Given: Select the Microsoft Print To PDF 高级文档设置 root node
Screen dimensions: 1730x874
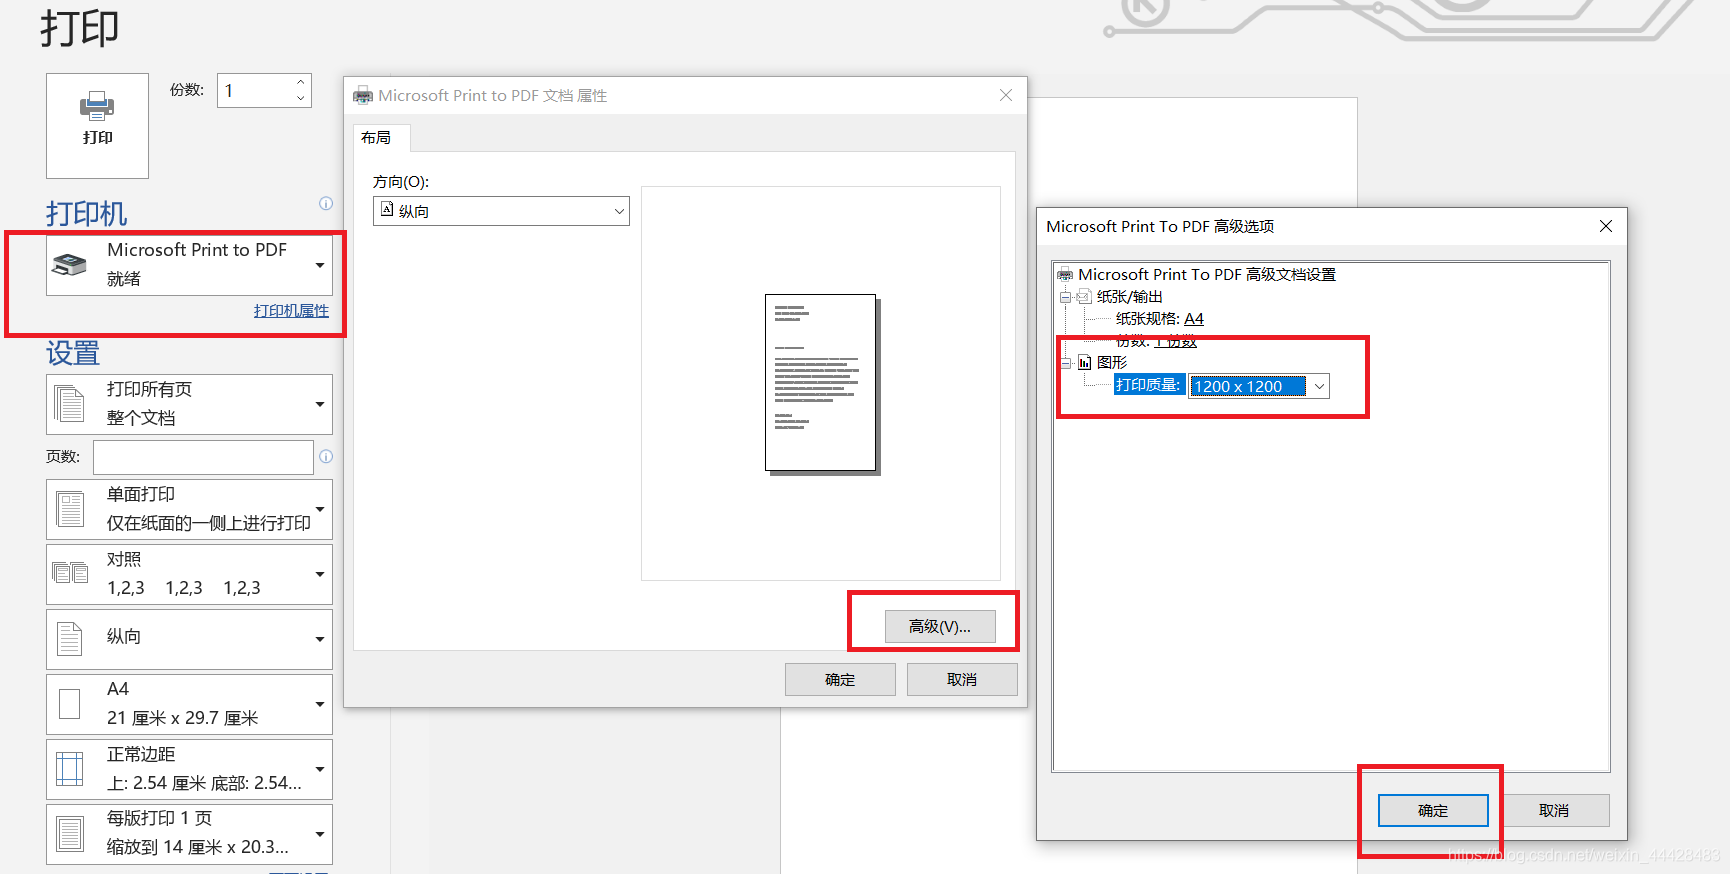Looking at the screenshot, I should [x=1207, y=274].
